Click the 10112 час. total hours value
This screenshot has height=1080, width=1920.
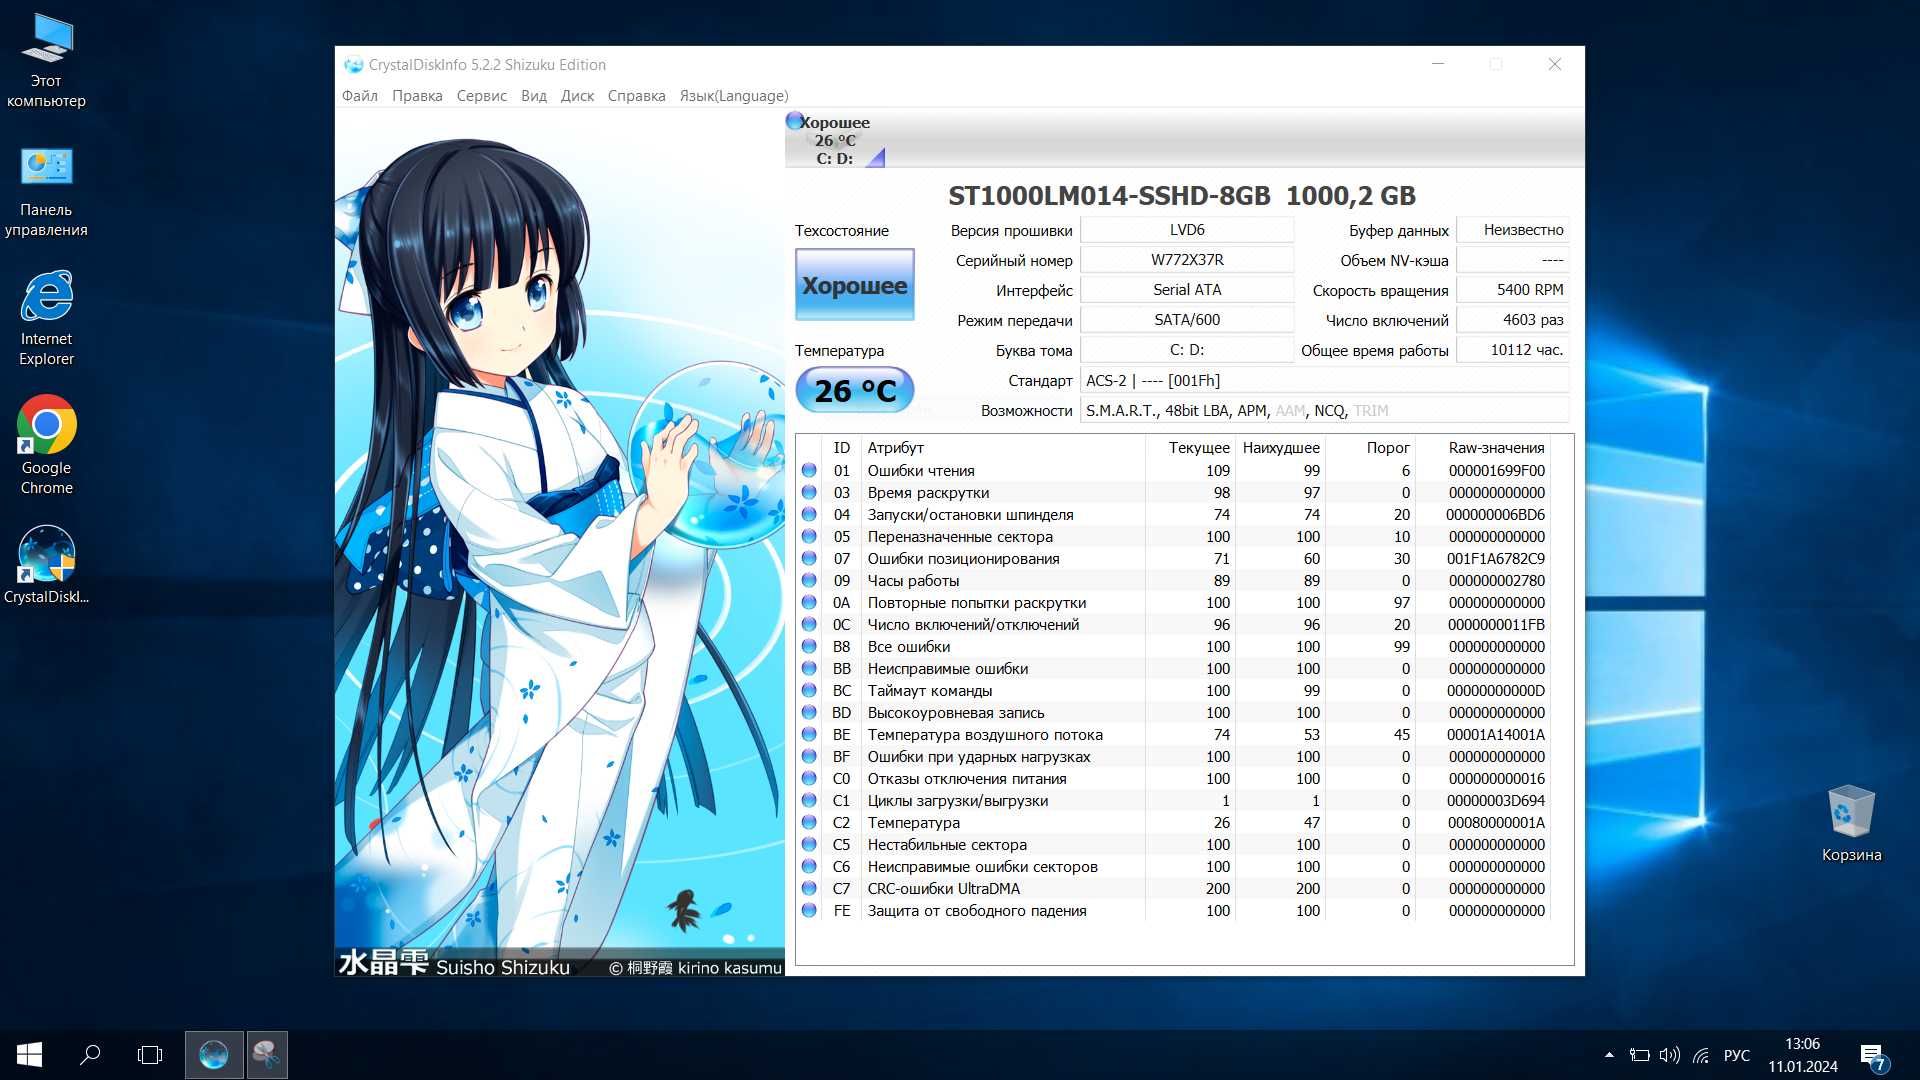point(1513,350)
